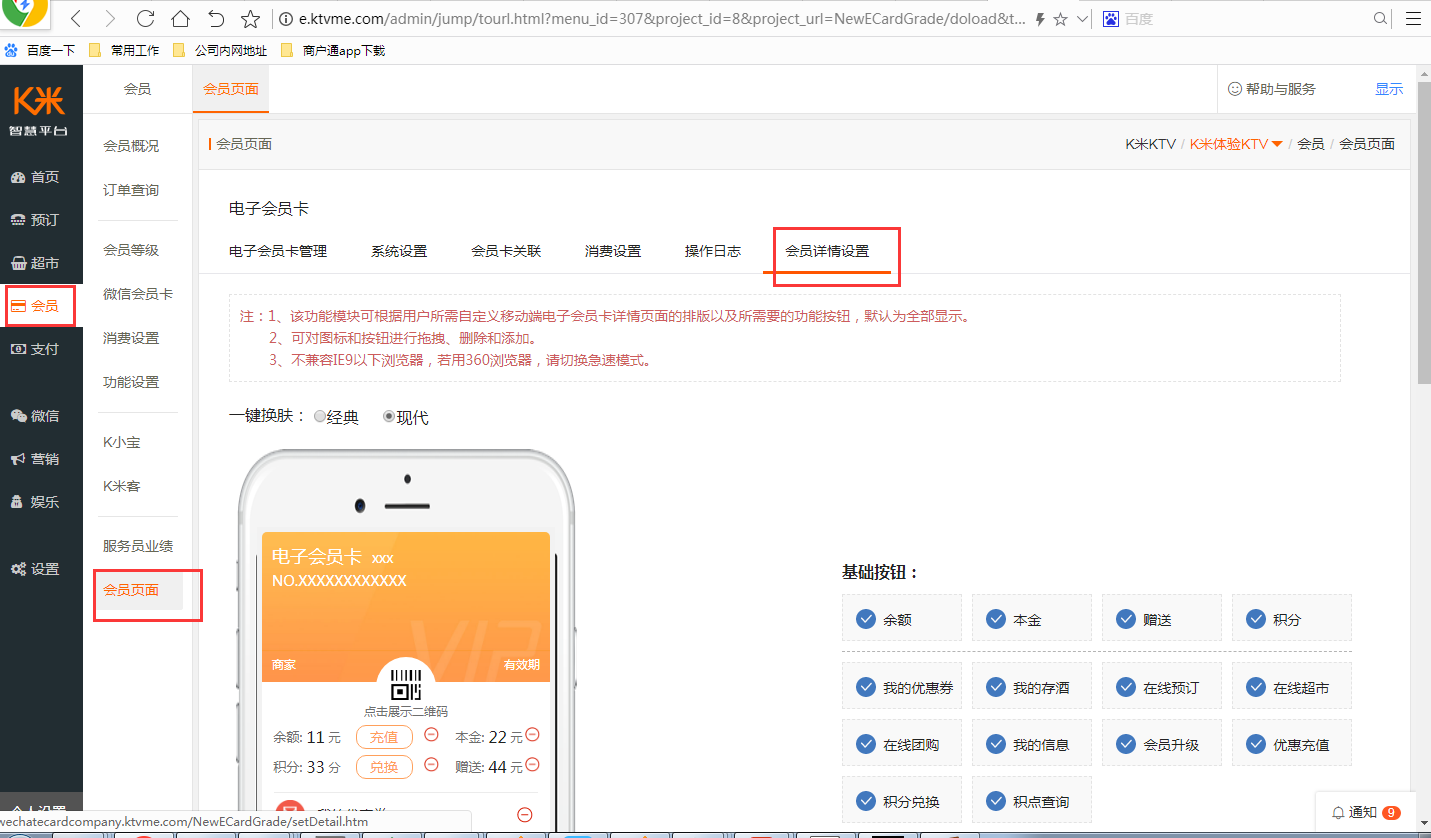Select the 经典 skin radio button

(320, 416)
